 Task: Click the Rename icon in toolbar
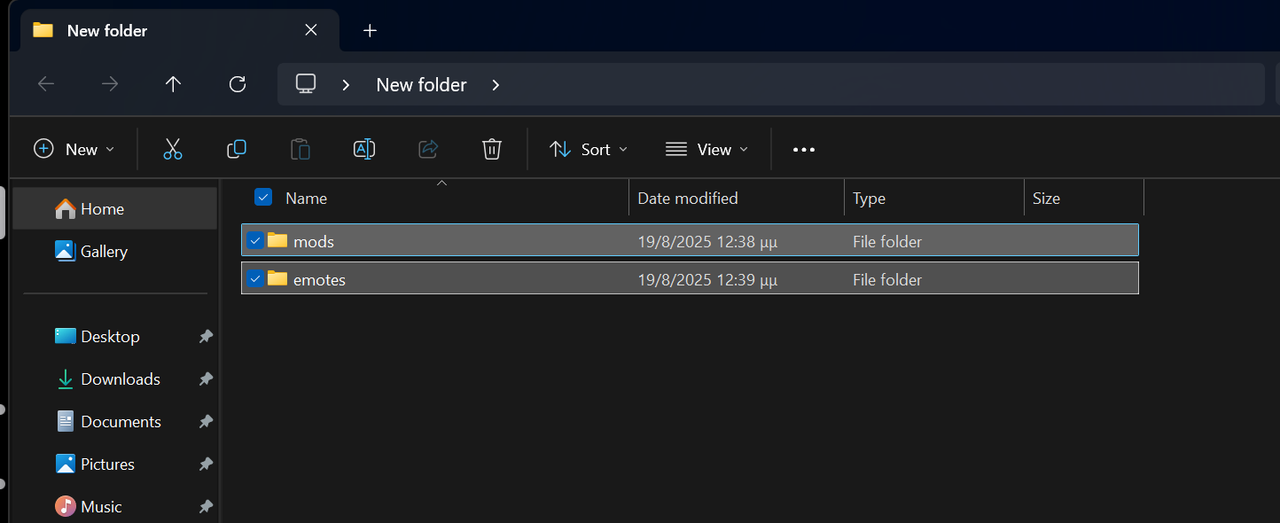pyautogui.click(x=364, y=149)
